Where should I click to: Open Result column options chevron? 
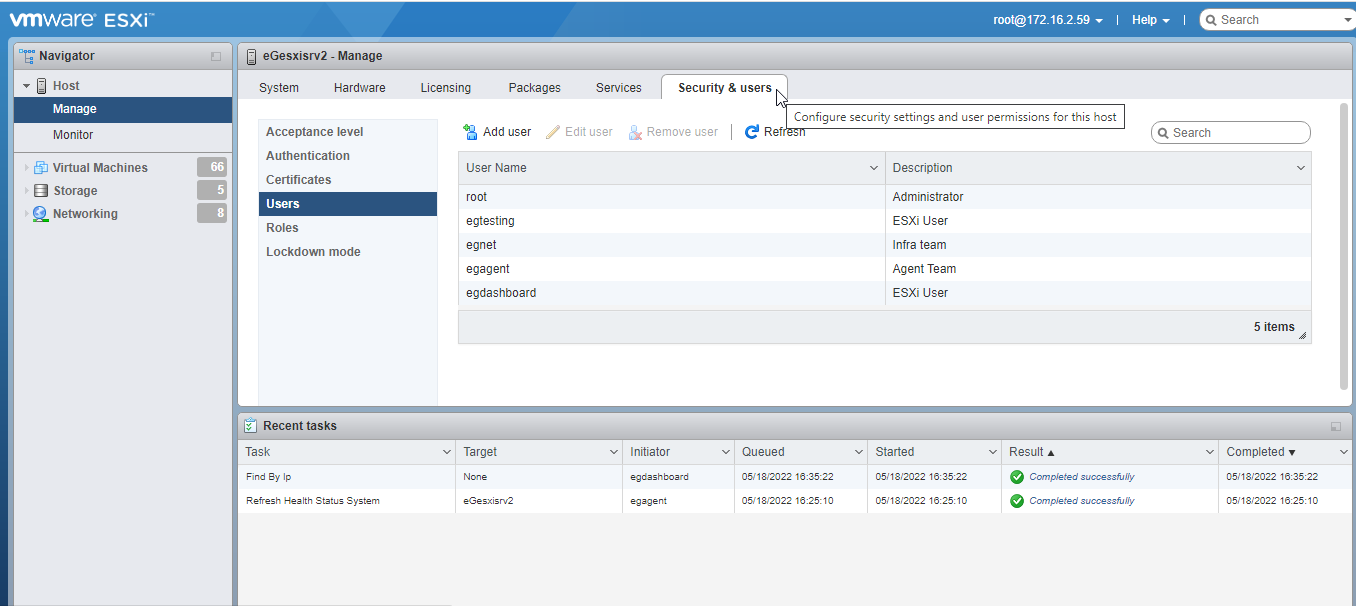[x=1209, y=452]
